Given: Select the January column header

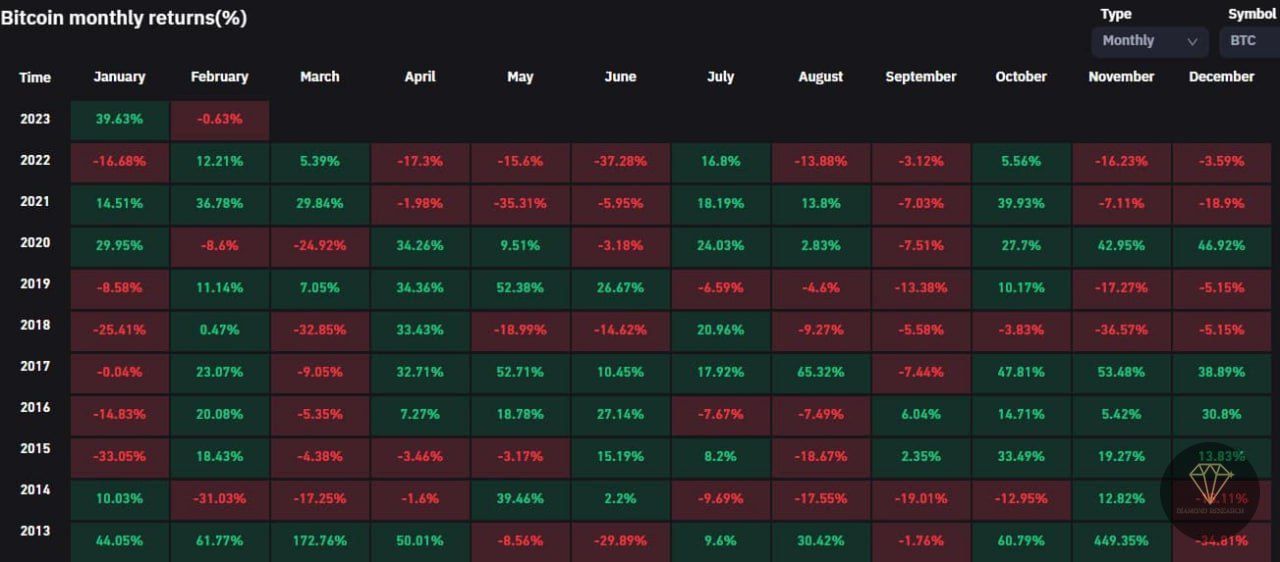Looking at the screenshot, I should [x=119, y=77].
